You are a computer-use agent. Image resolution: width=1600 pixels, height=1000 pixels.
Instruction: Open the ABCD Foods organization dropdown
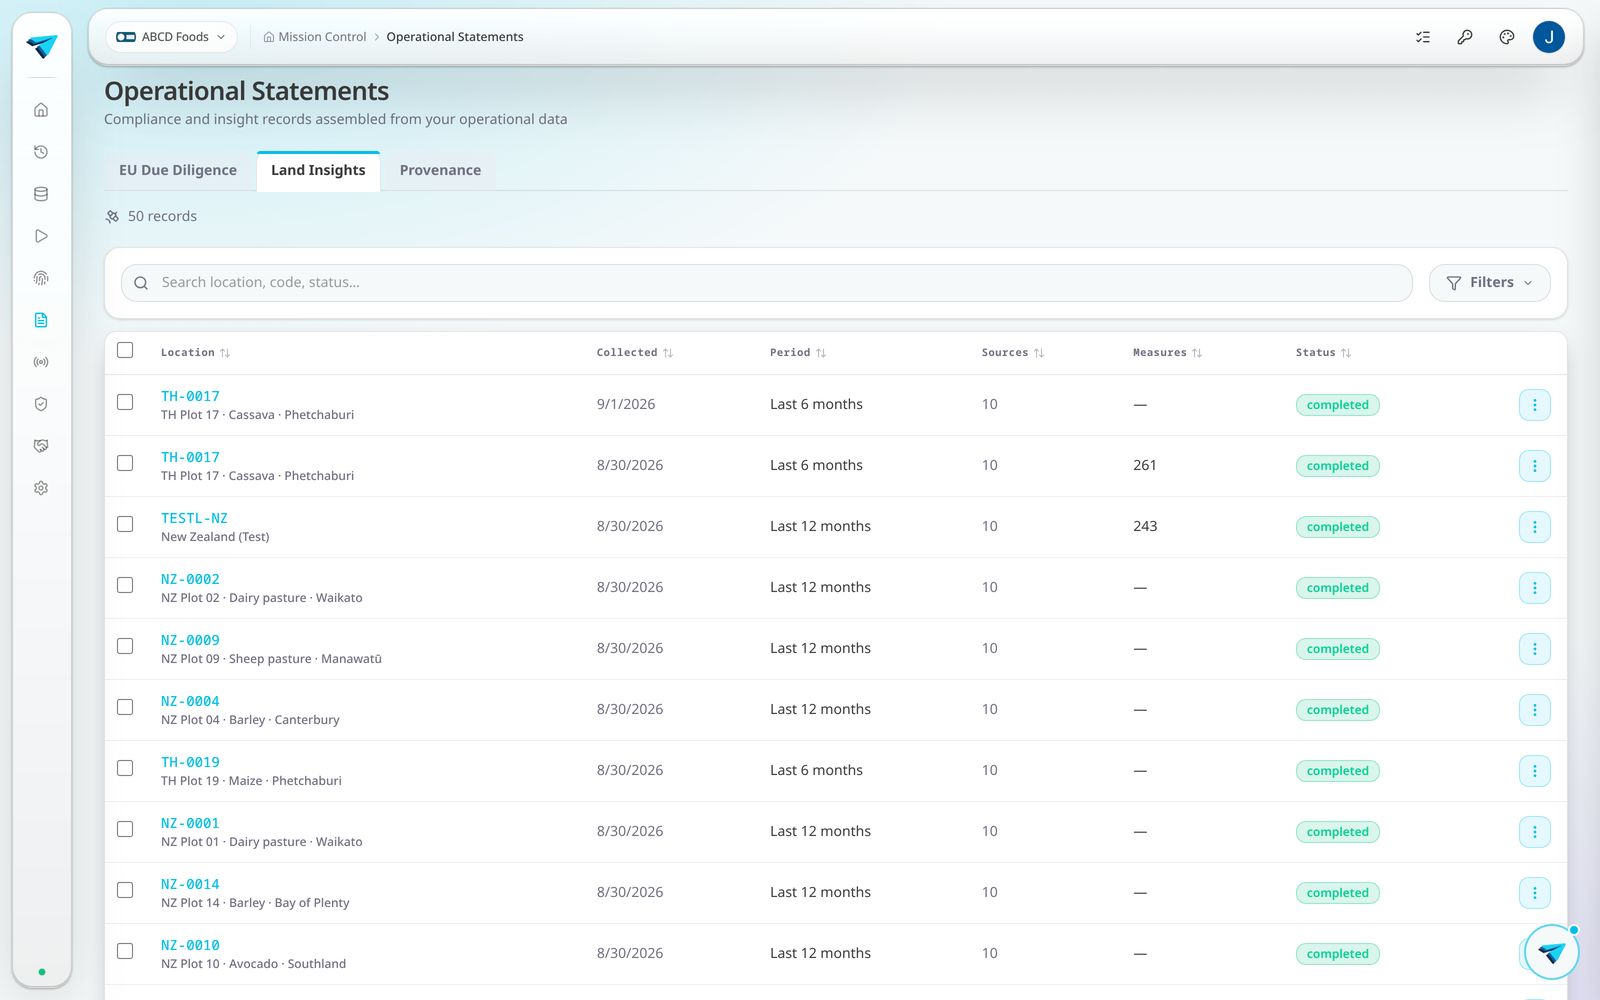click(x=171, y=37)
